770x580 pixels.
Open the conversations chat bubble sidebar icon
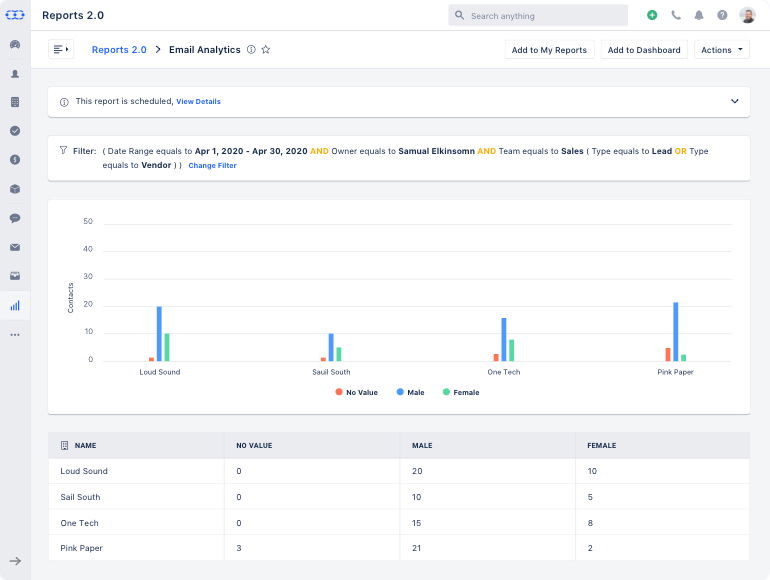(x=15, y=218)
